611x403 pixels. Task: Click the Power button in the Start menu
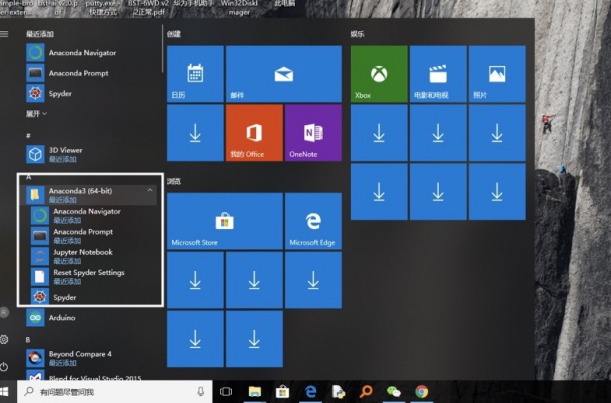click(x=4, y=366)
